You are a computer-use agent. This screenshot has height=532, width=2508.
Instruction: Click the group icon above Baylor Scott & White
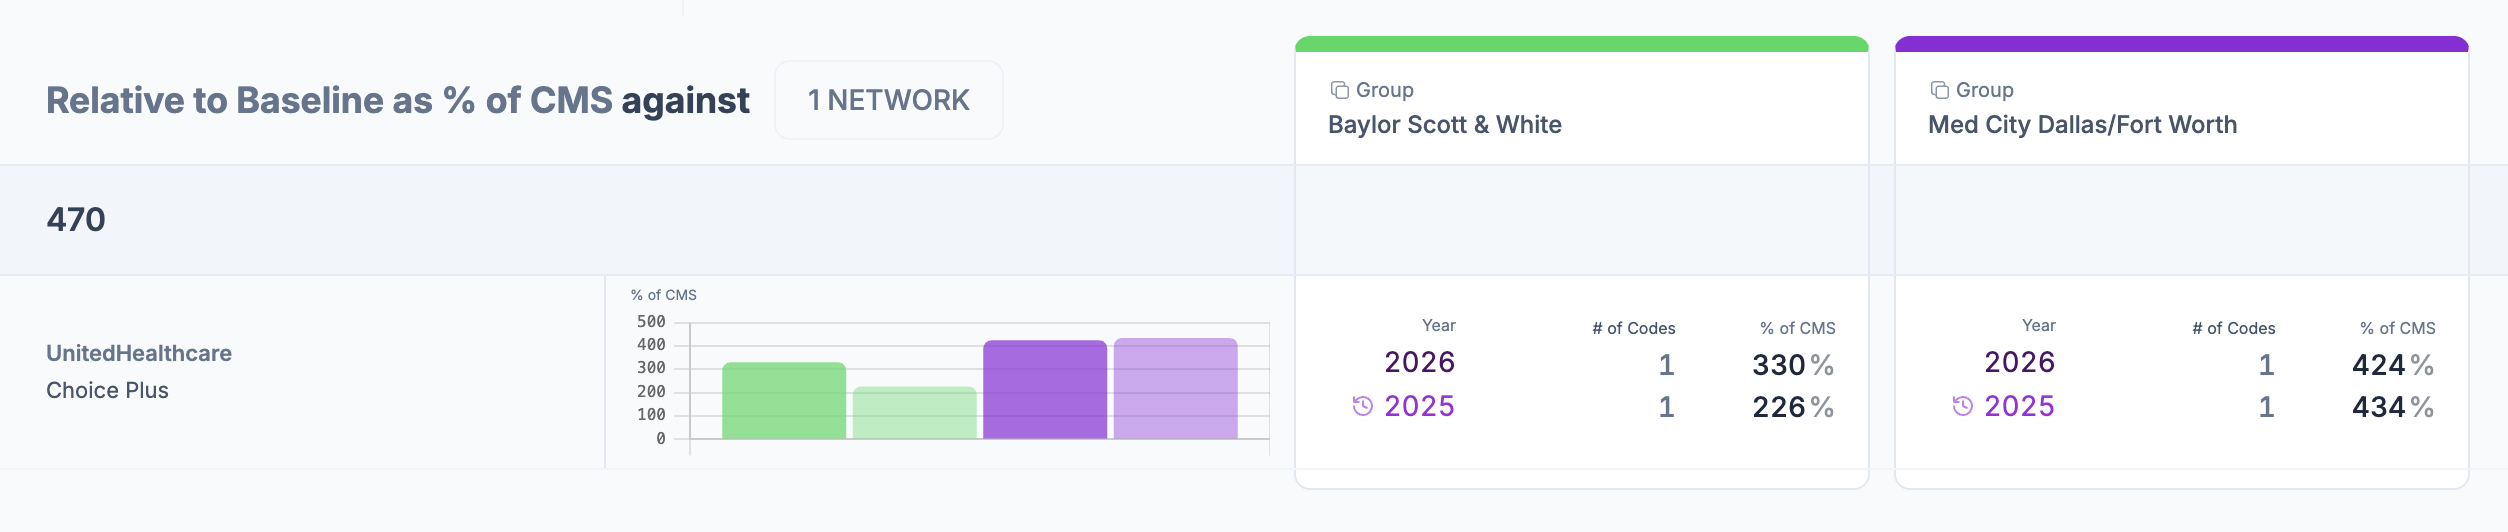1340,90
